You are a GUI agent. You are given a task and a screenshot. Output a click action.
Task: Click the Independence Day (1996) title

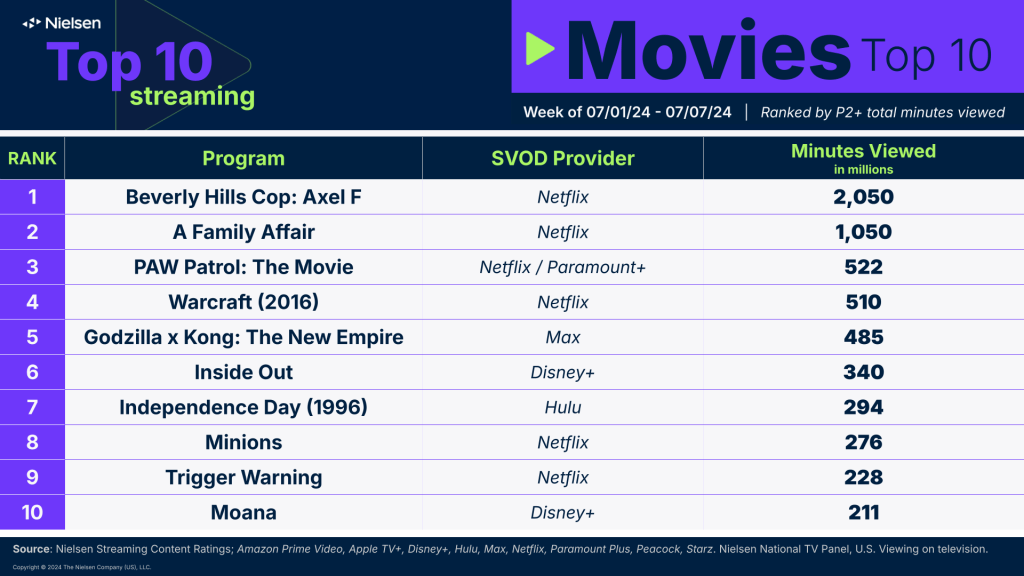click(244, 407)
